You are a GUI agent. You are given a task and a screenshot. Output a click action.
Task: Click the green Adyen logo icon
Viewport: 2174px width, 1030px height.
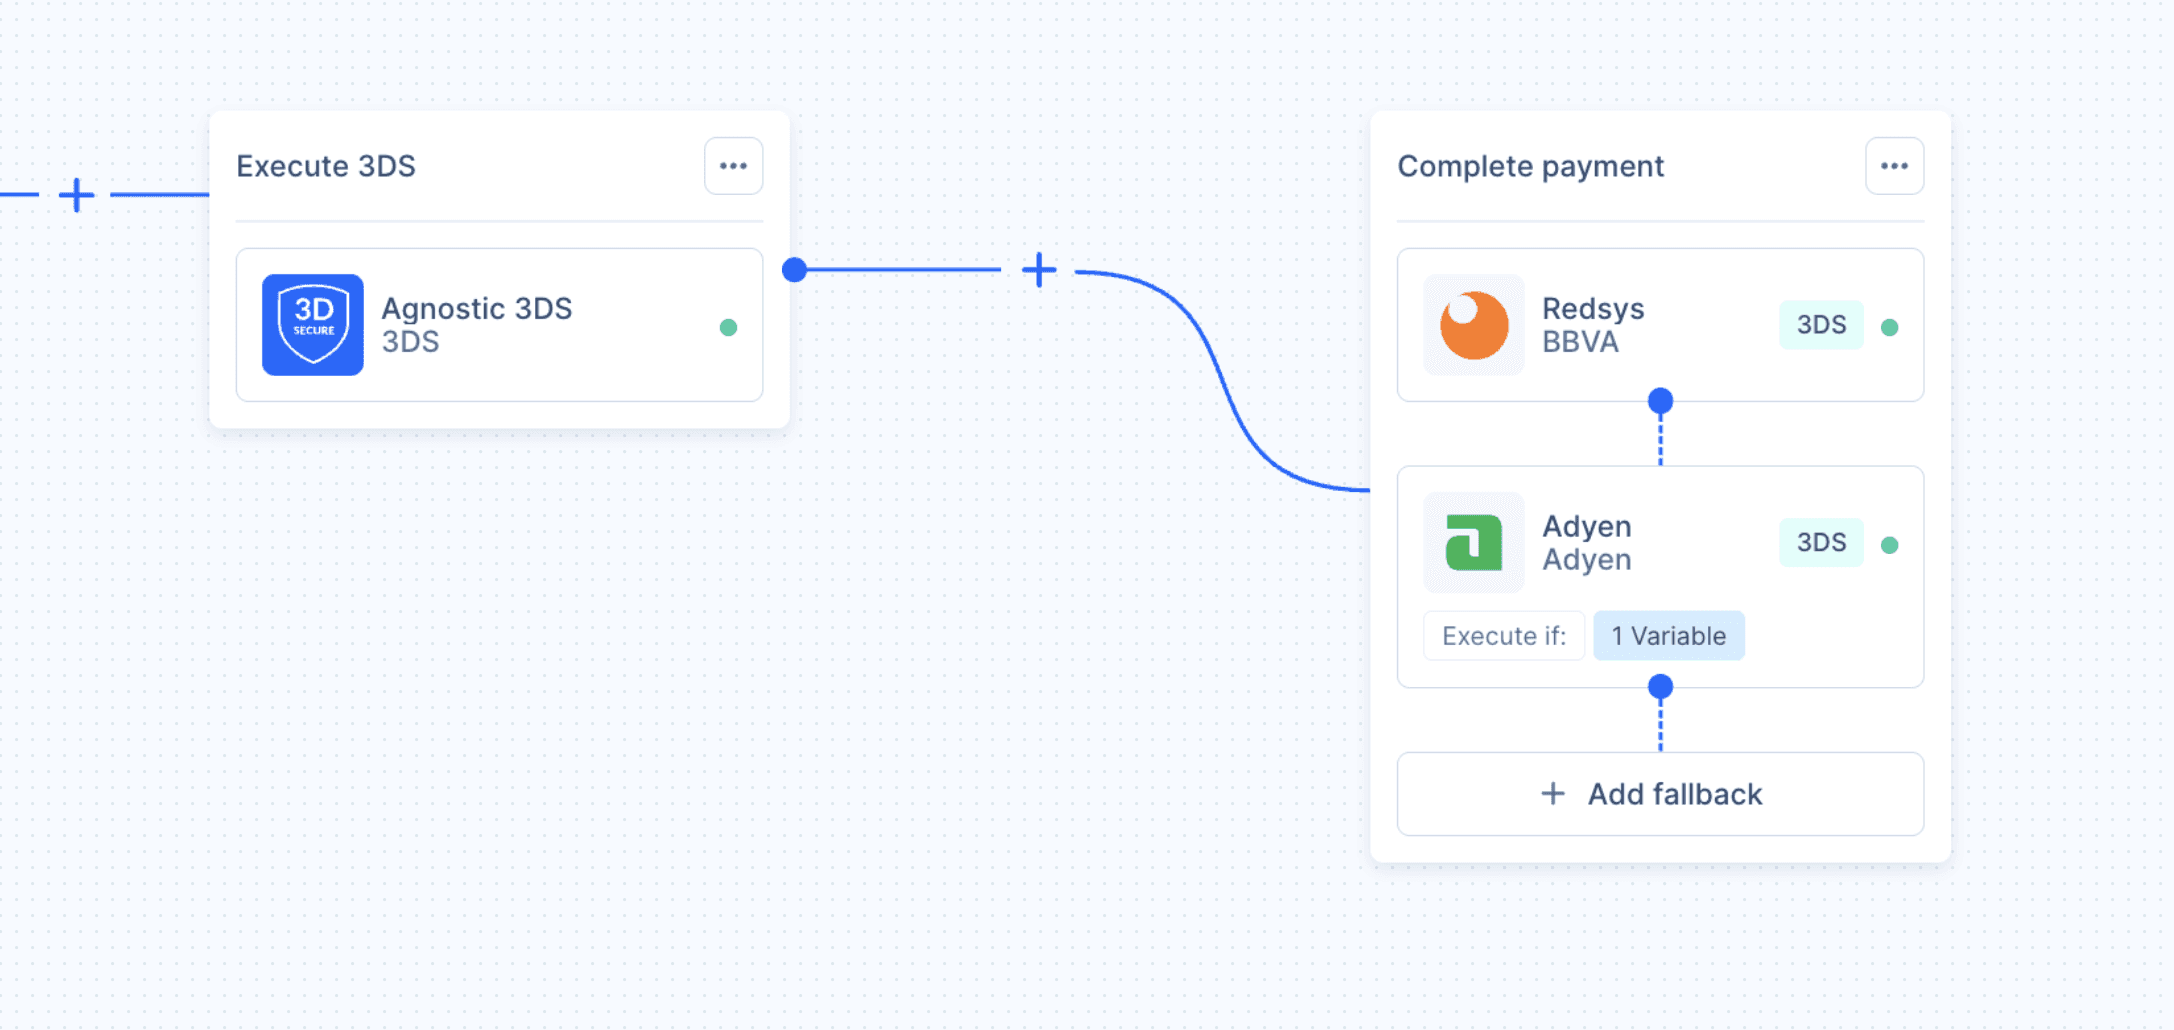click(x=1473, y=542)
